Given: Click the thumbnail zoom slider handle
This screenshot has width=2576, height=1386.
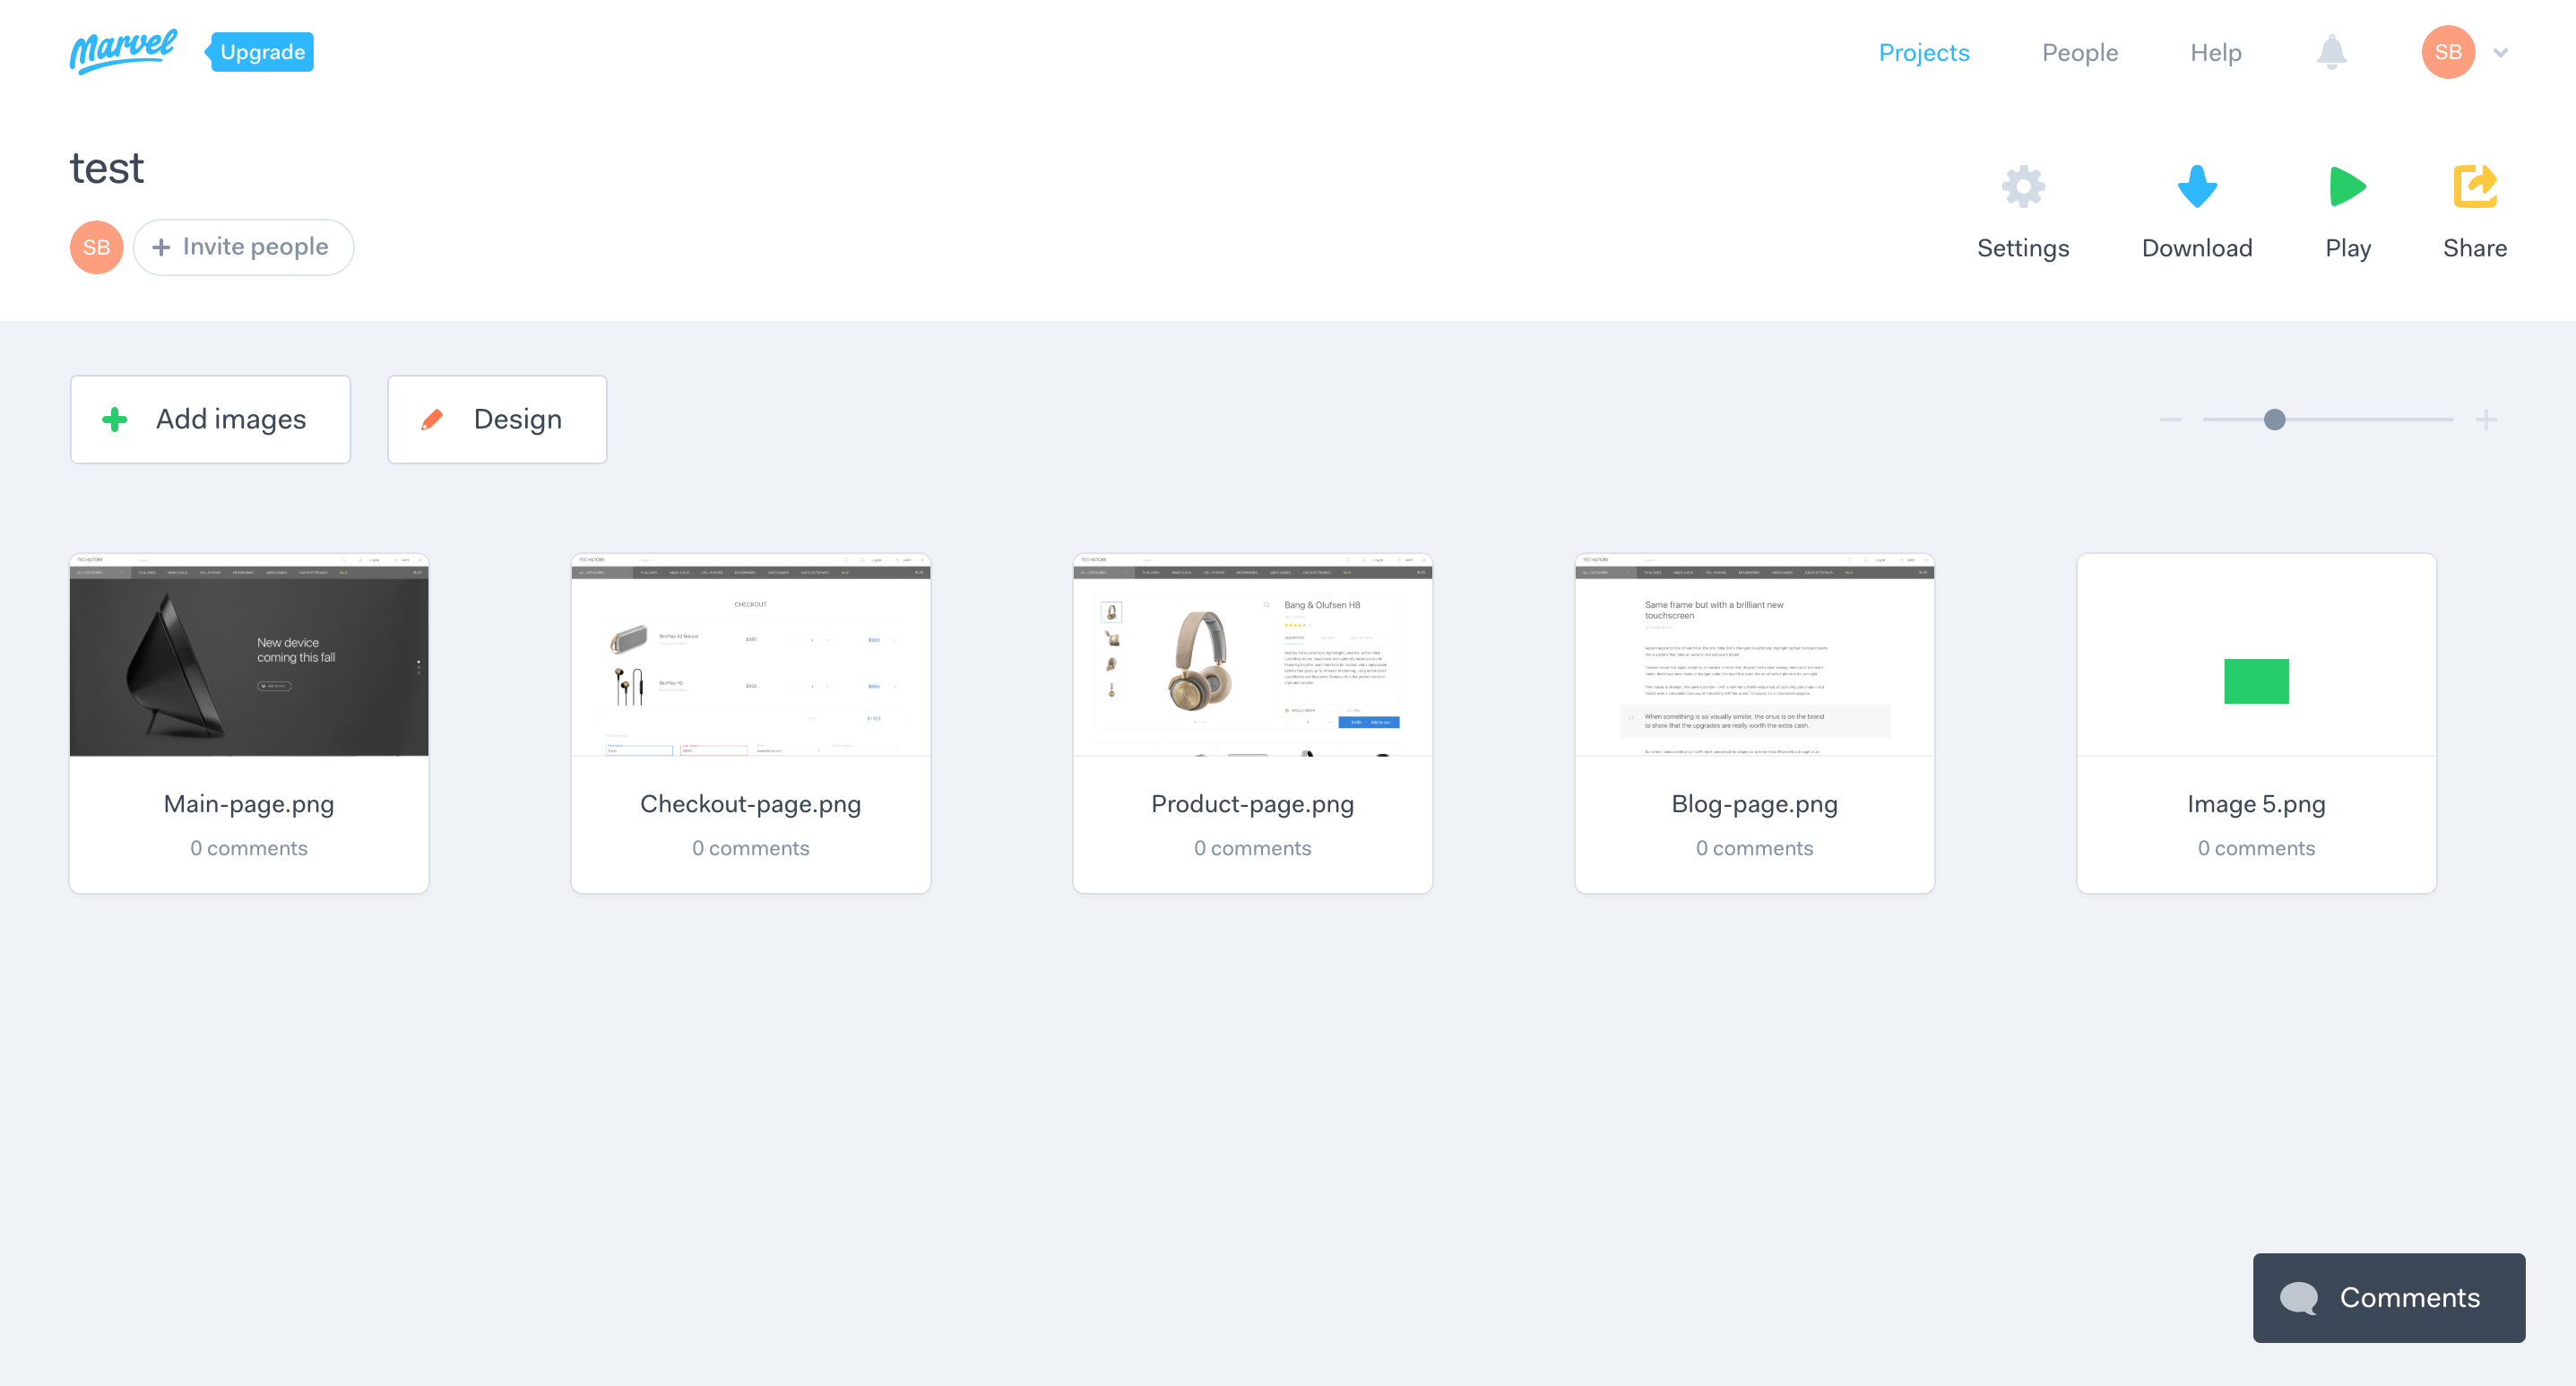Looking at the screenshot, I should coord(2274,419).
